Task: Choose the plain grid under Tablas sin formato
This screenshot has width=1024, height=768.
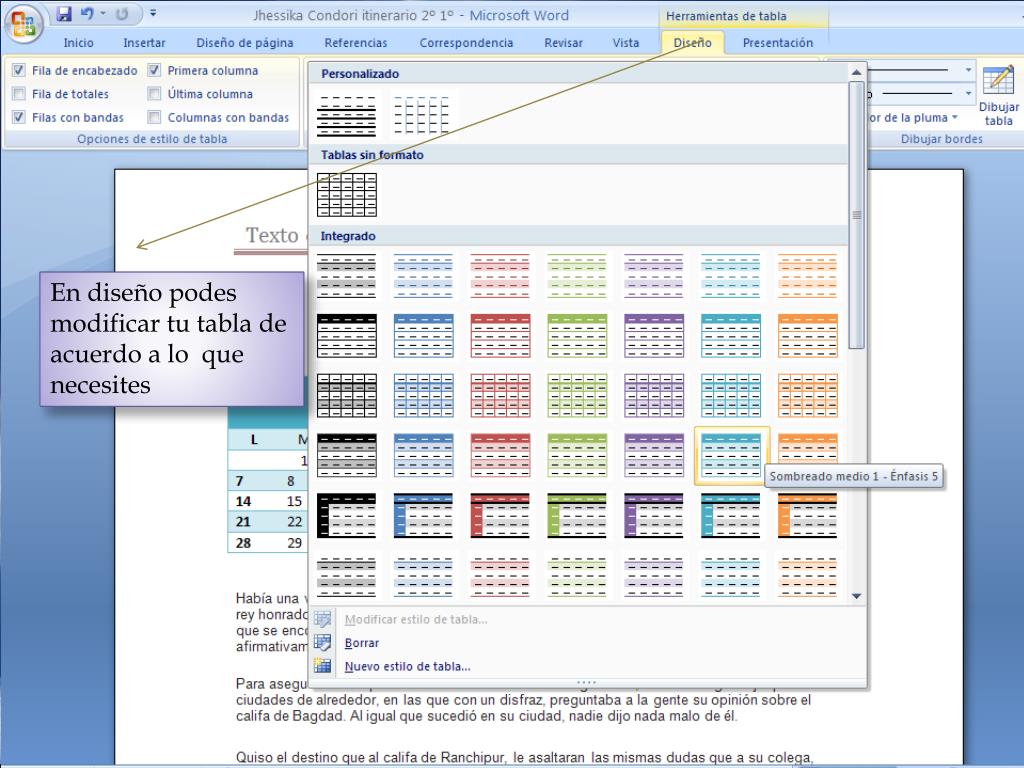Action: (x=347, y=195)
